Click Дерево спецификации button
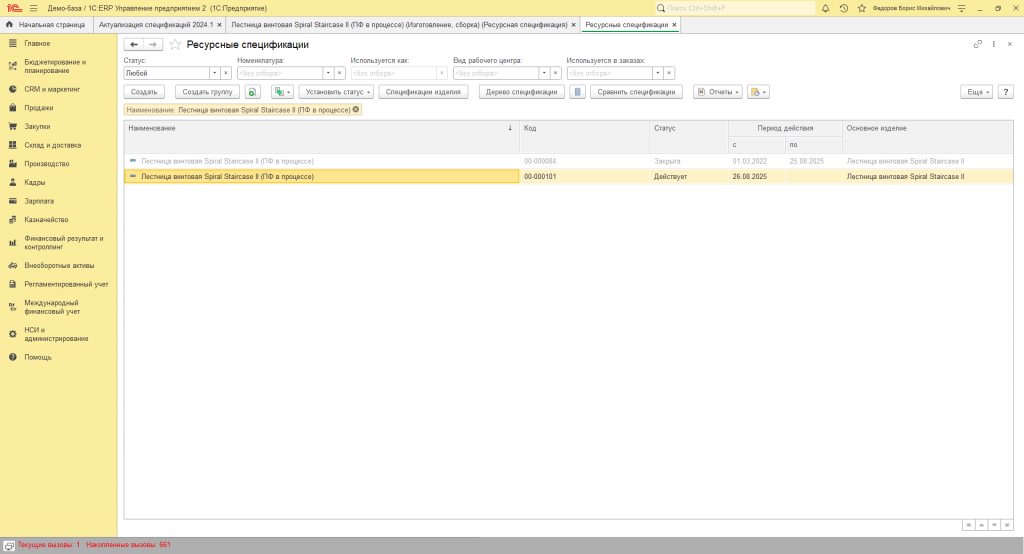Screen dimensions: 1024x554 click(x=521, y=92)
